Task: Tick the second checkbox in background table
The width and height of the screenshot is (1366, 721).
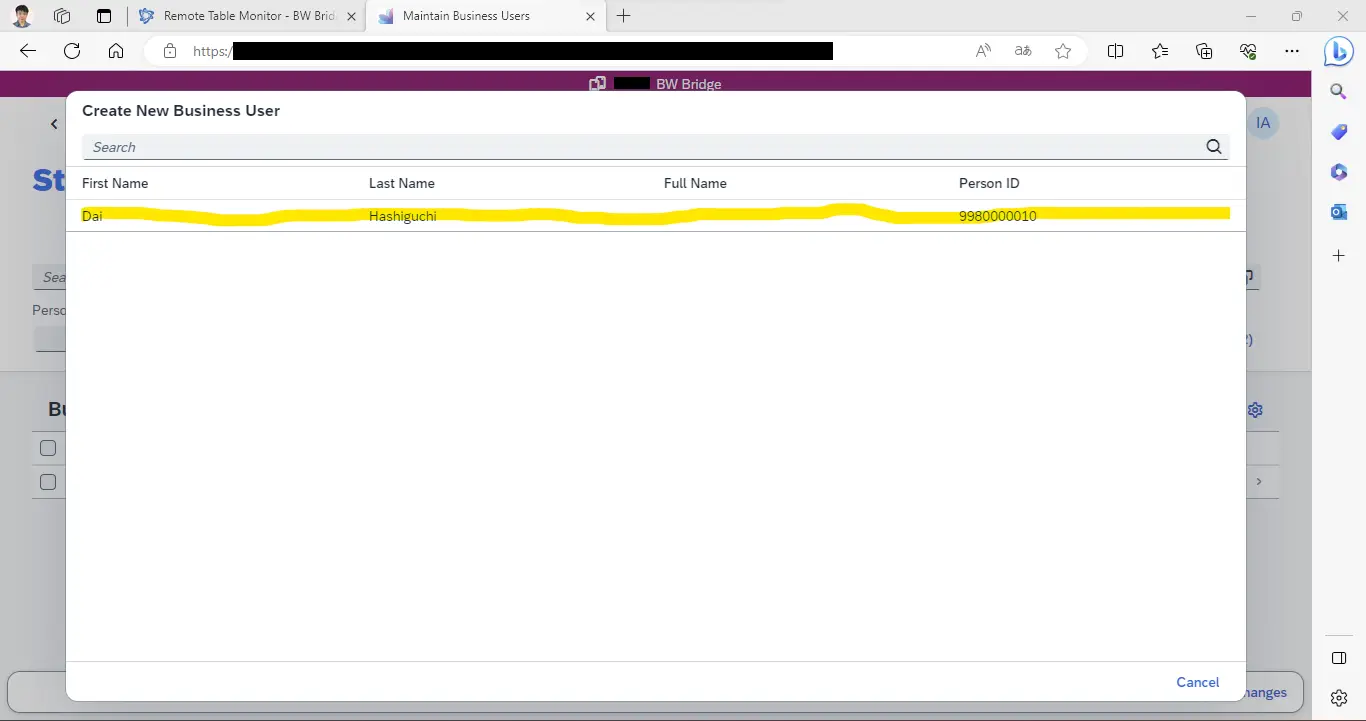Action: 48,482
